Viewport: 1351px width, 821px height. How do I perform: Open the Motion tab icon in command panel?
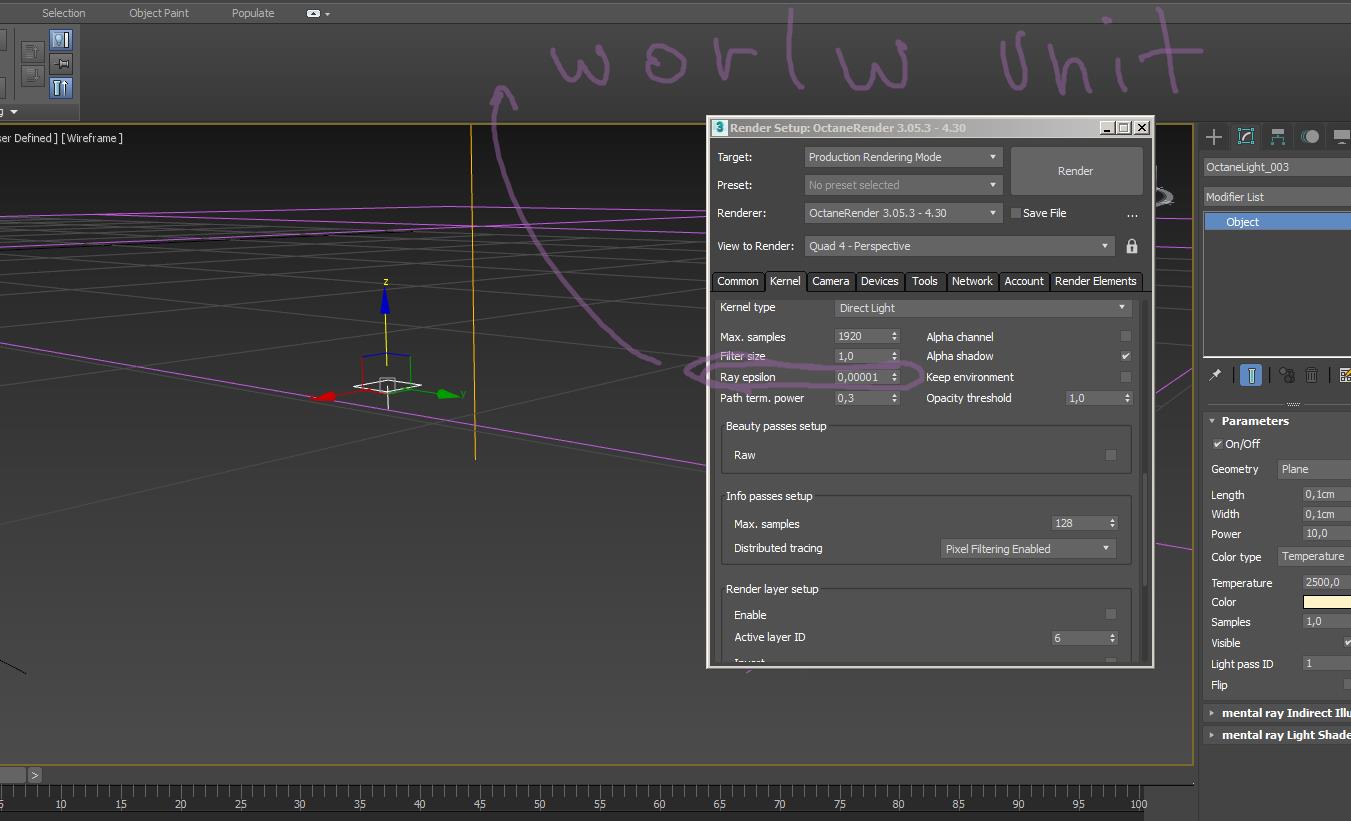coord(1310,137)
